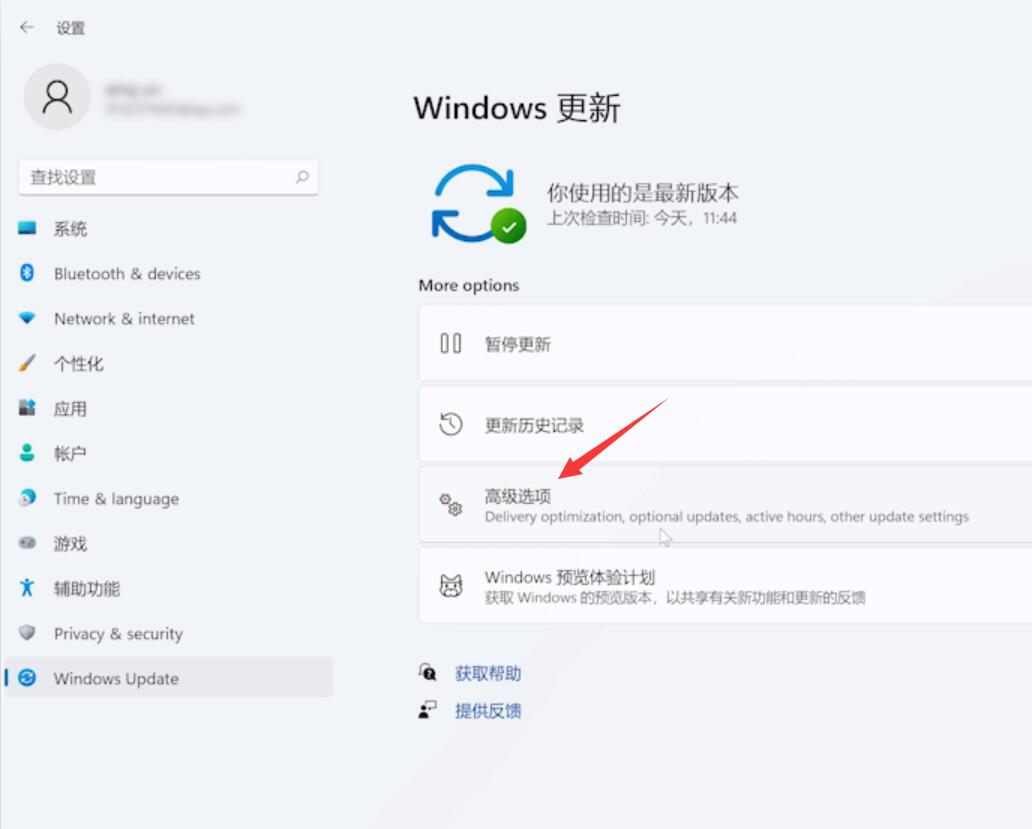This screenshot has width=1032, height=829.
Task: Open the 获取帮助 link
Action: pos(488,674)
